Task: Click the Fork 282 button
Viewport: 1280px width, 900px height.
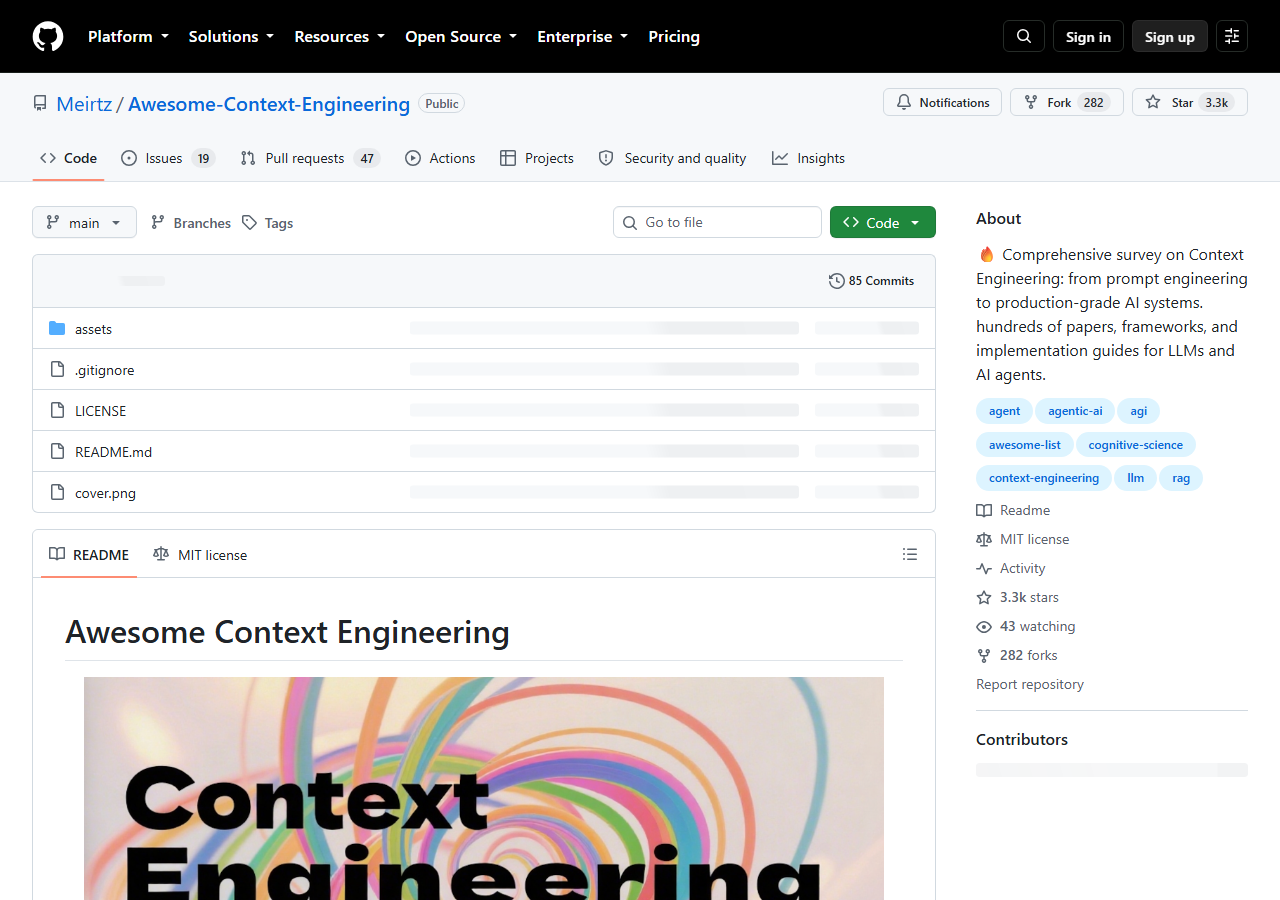Action: [x=1067, y=102]
